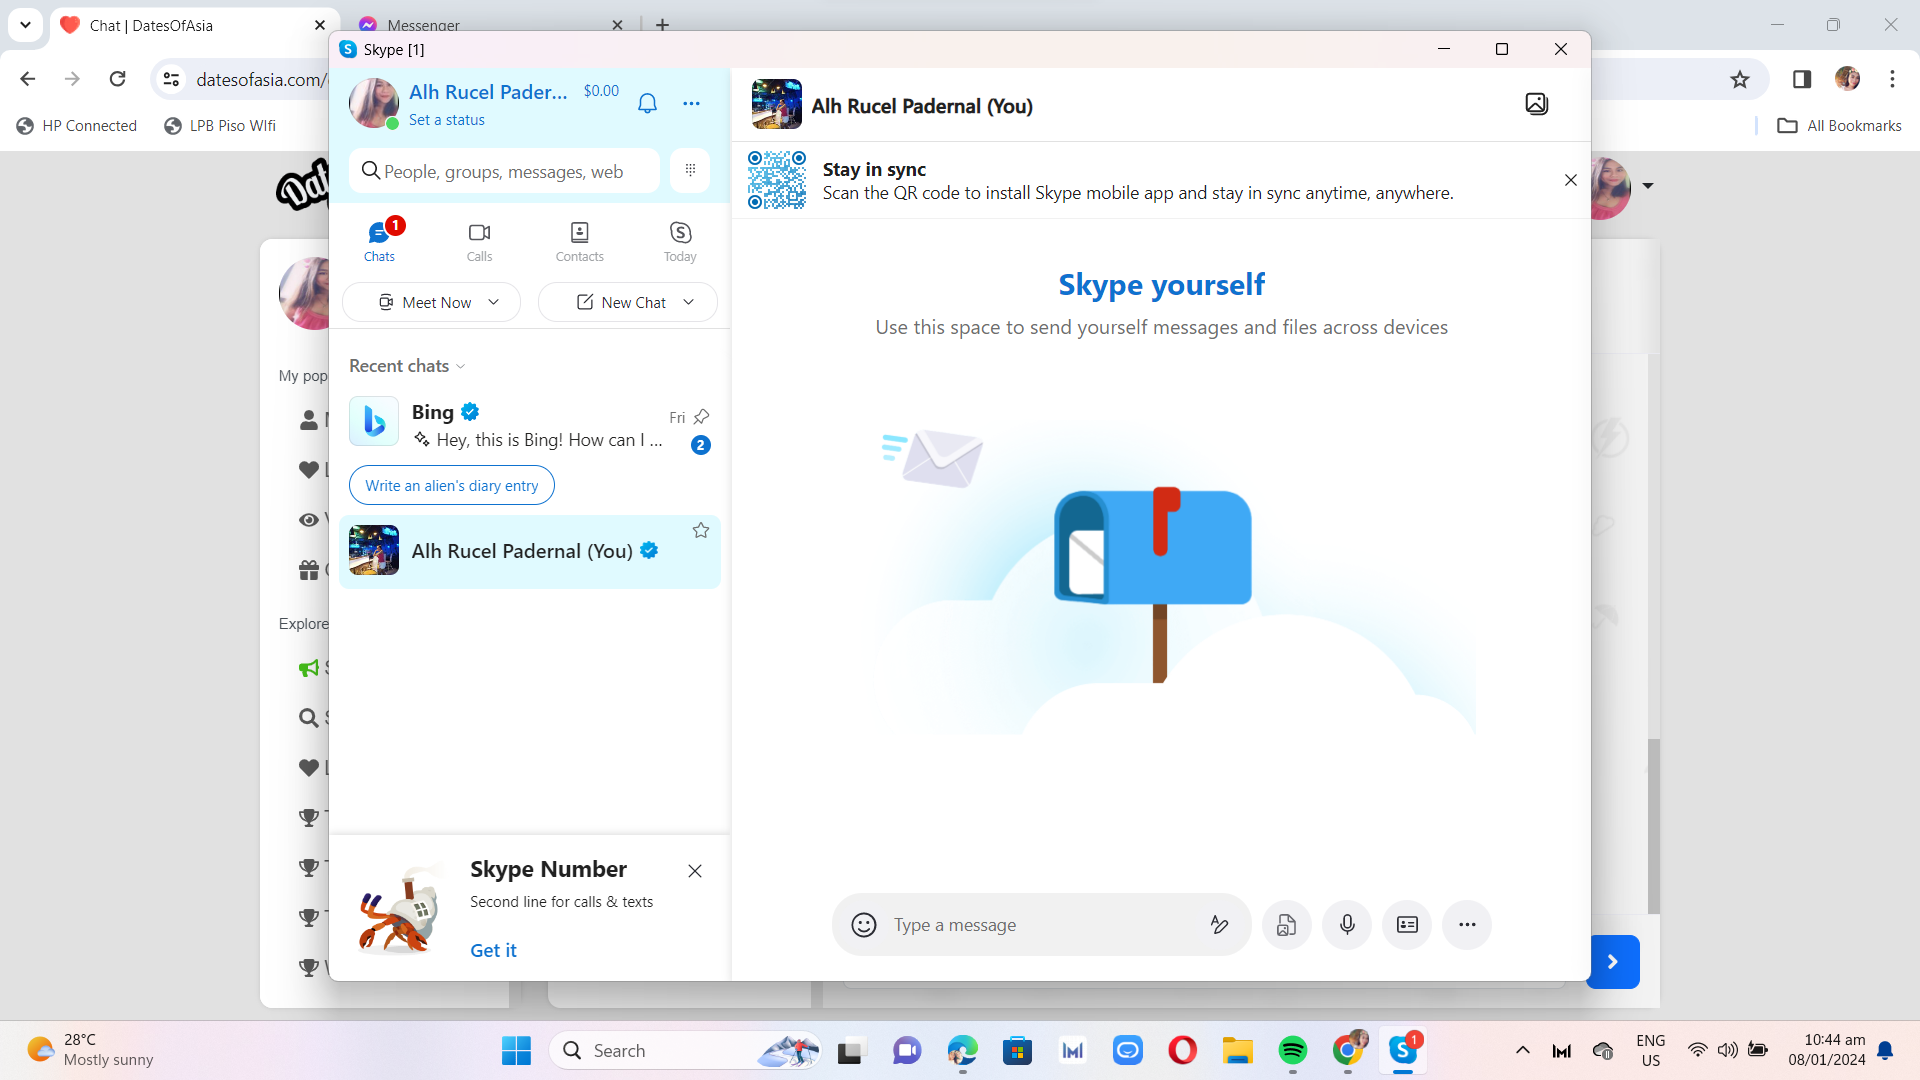Record a voice message with microphone
Image resolution: width=1920 pixels, height=1080 pixels.
tap(1347, 925)
